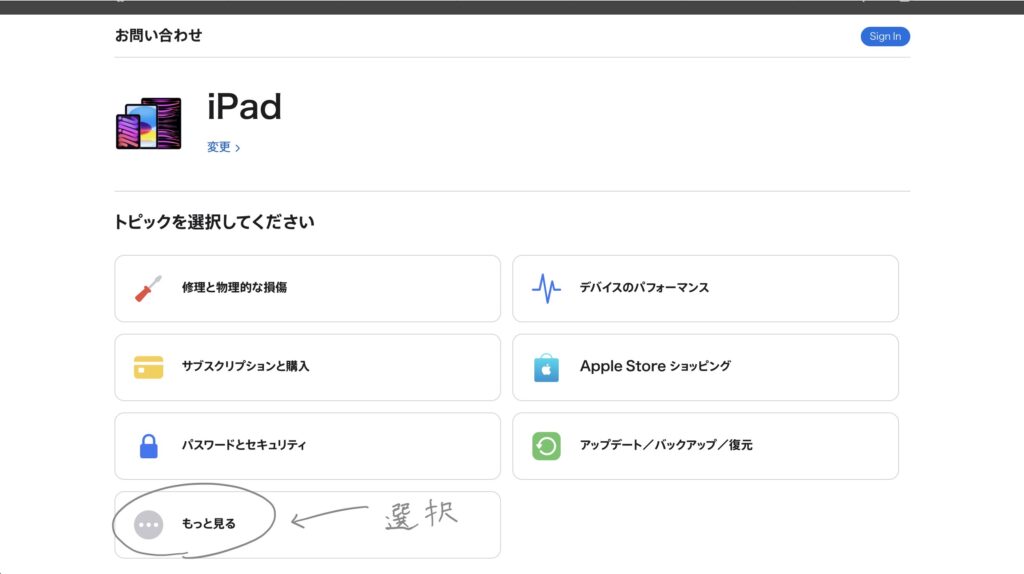Choose the デバイスのパフォーマンス topic label

(644, 288)
